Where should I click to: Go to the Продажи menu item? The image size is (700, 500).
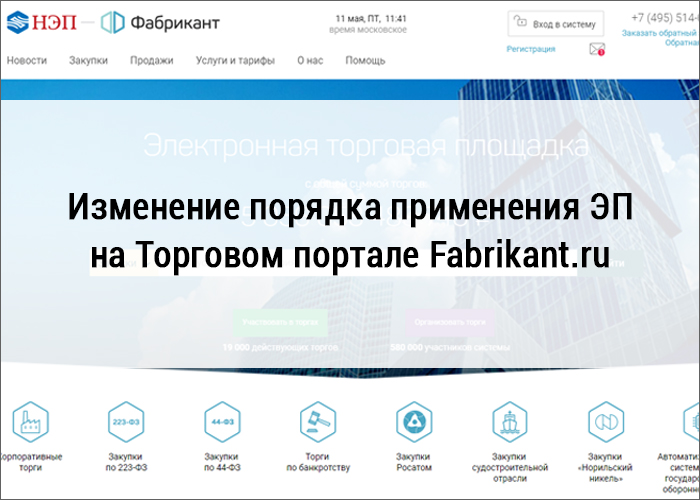151,60
